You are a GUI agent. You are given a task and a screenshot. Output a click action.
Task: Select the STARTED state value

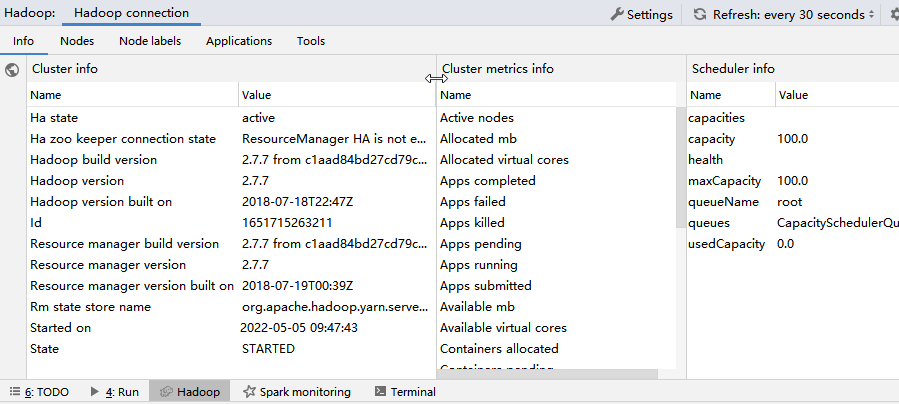(x=268, y=349)
